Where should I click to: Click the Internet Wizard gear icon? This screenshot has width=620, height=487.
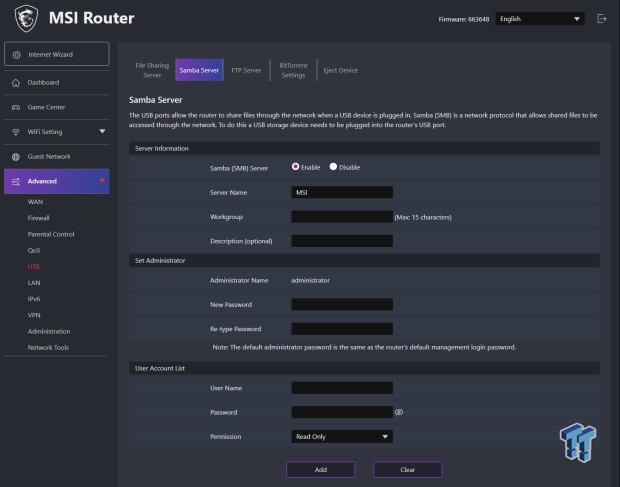[x=17, y=55]
